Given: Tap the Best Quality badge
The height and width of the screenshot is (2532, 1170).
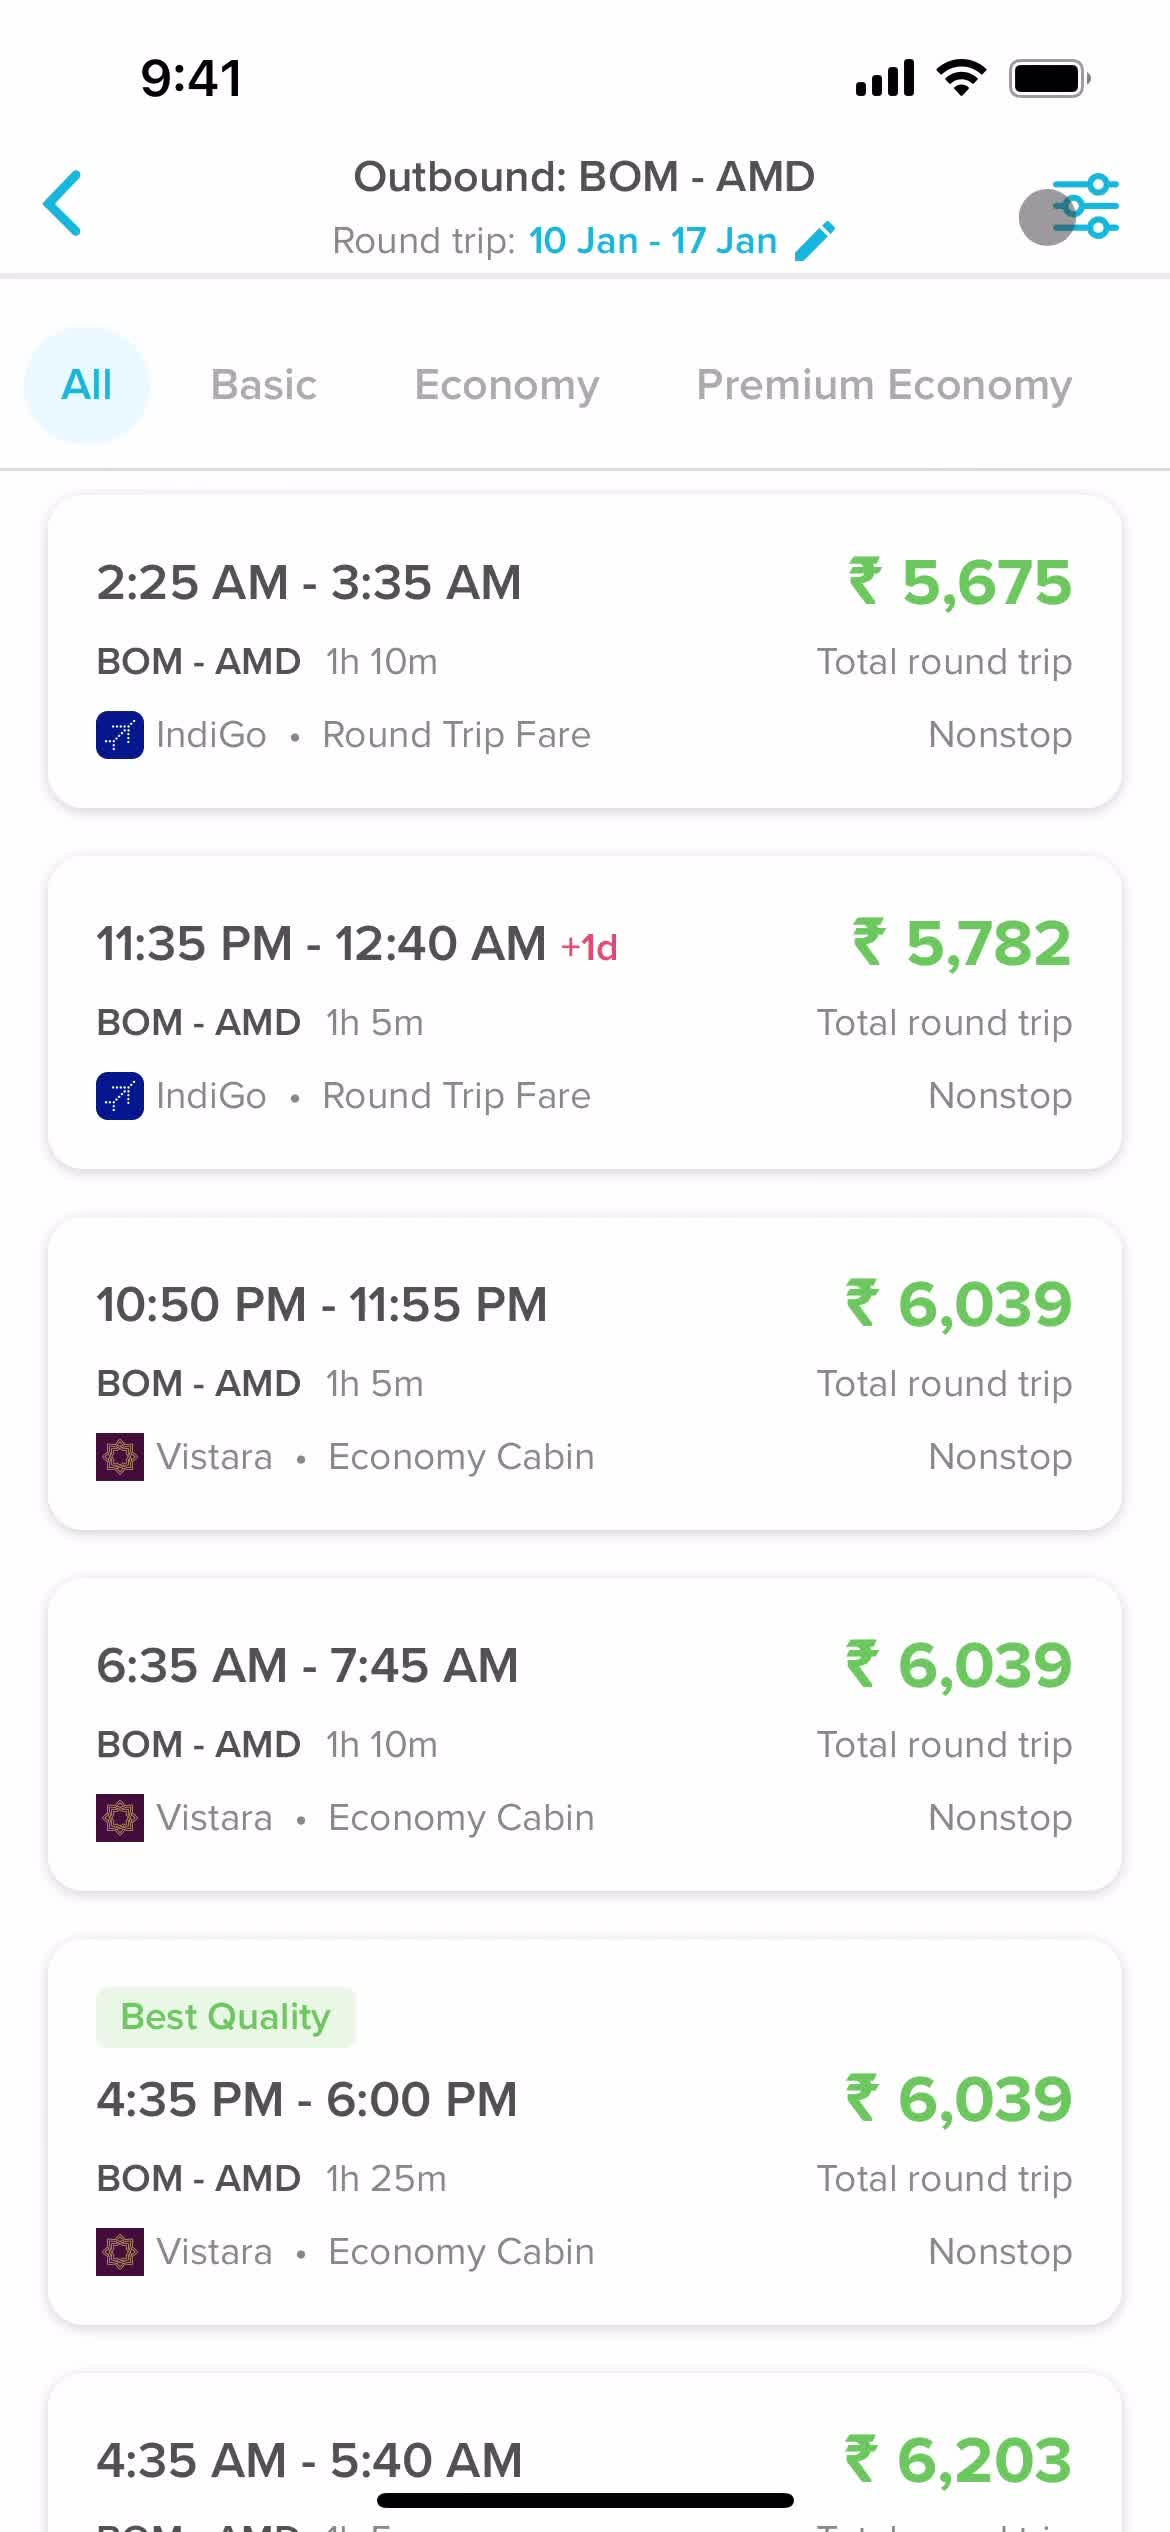Looking at the screenshot, I should point(226,2017).
